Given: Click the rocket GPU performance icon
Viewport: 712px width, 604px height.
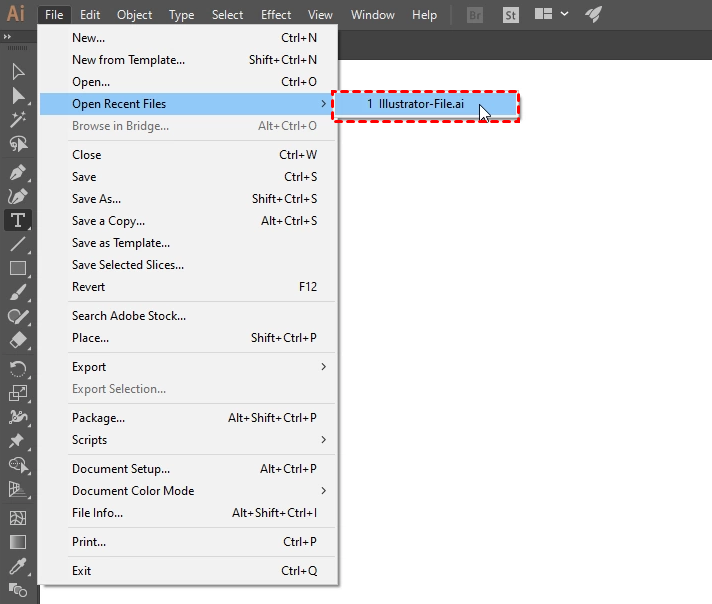Looking at the screenshot, I should (x=594, y=15).
